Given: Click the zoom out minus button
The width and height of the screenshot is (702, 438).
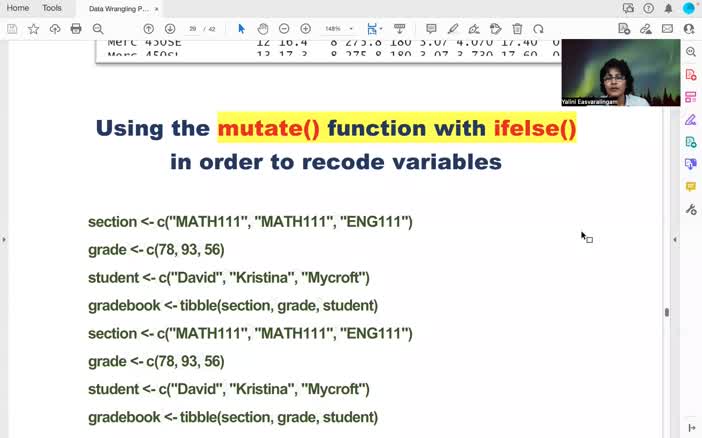Looking at the screenshot, I should pos(284,29).
